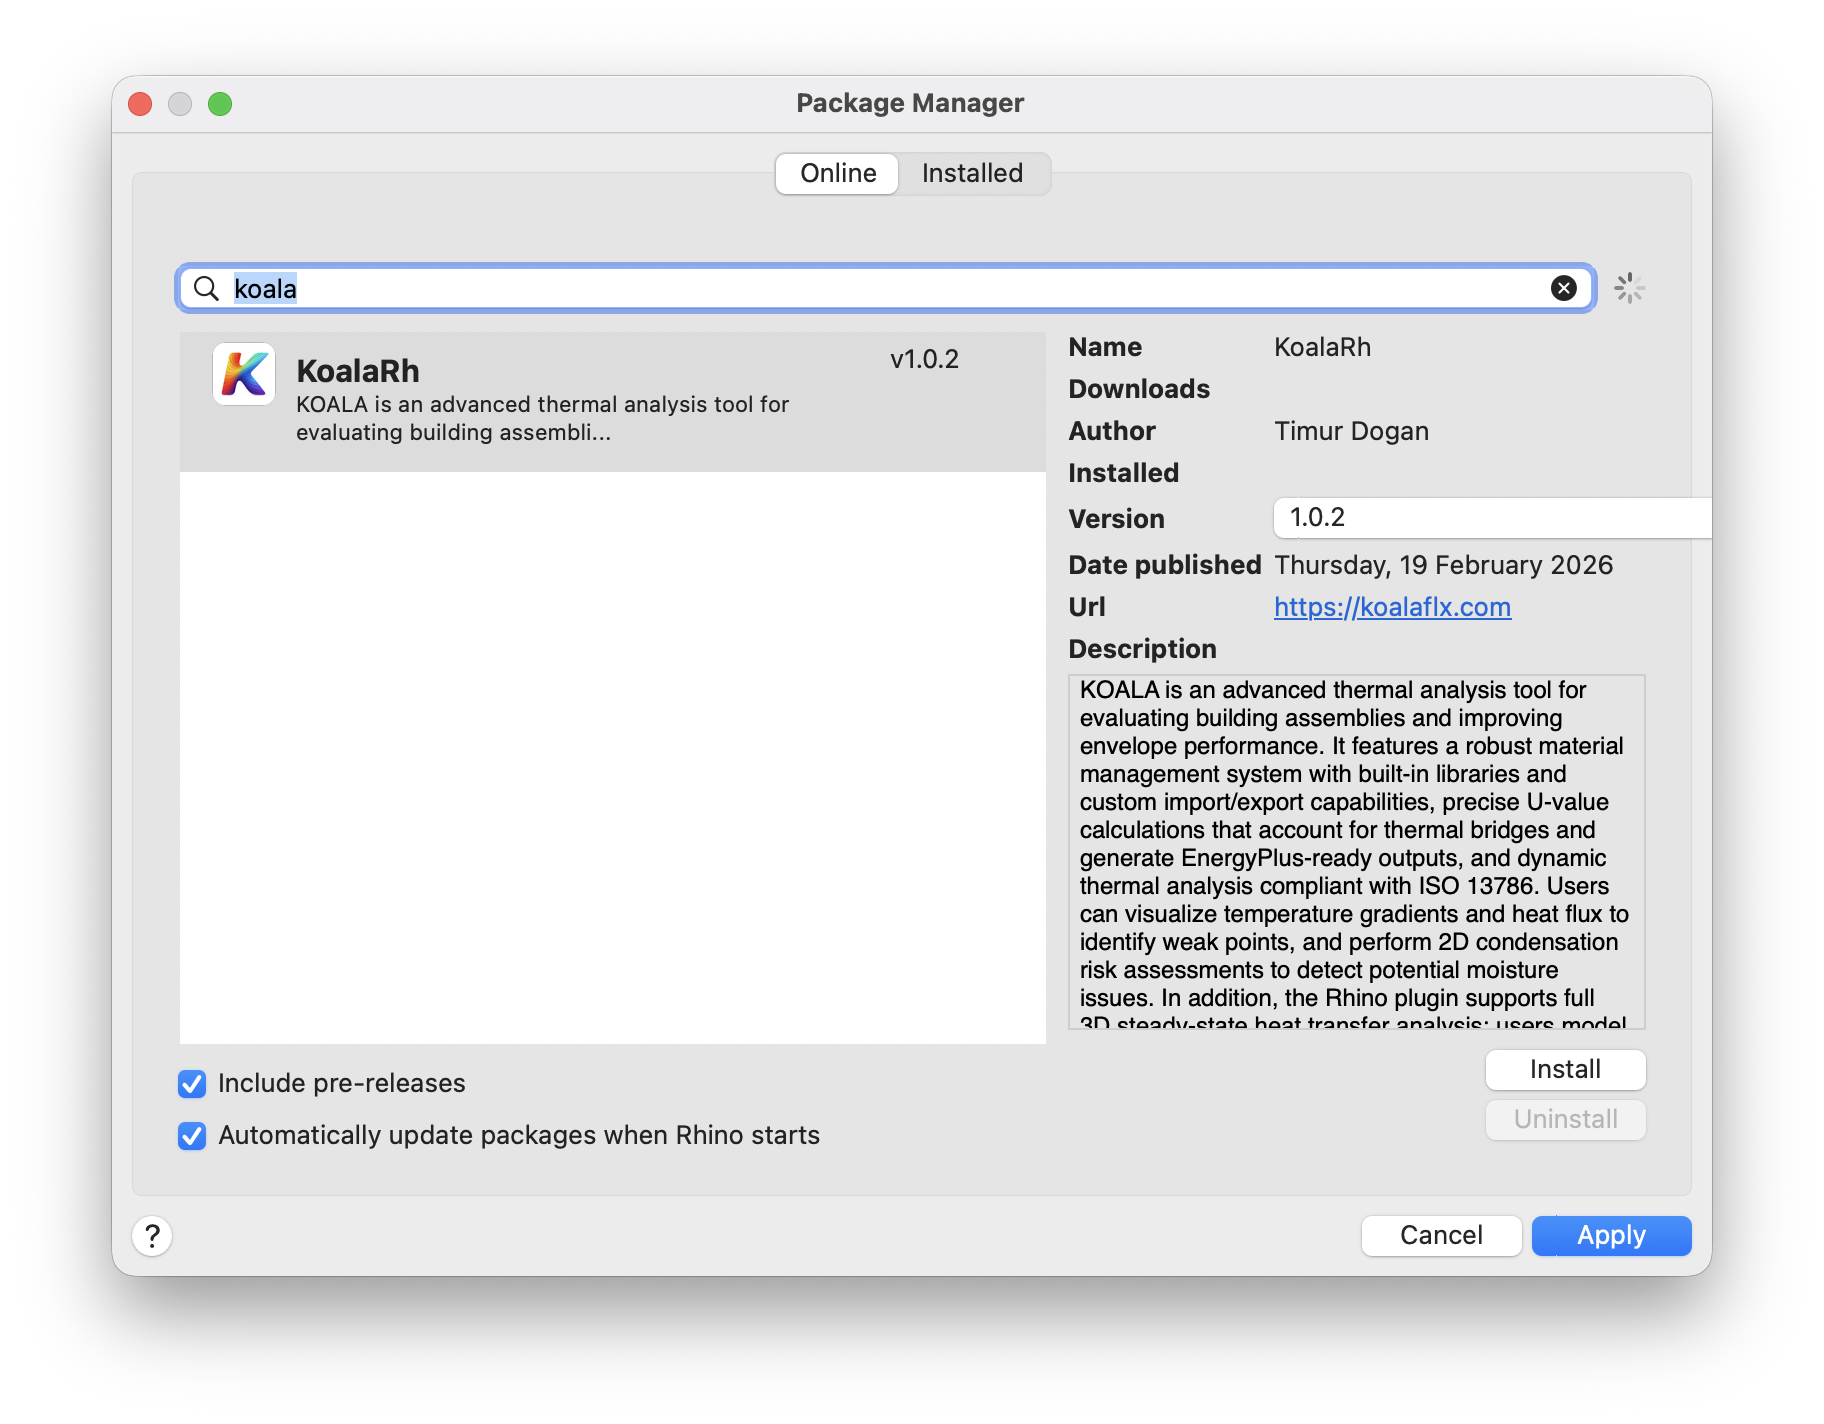Click the Description text box
The height and width of the screenshot is (1424, 1824).
(x=1357, y=855)
